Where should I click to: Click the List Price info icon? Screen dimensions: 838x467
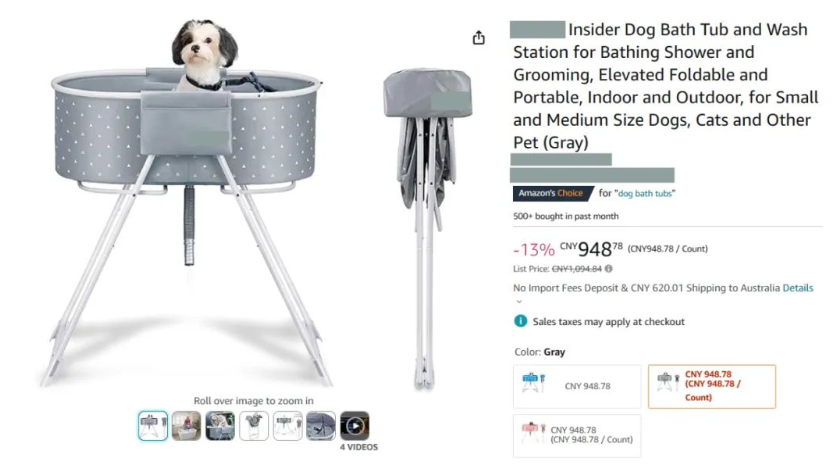pyautogui.click(x=609, y=269)
